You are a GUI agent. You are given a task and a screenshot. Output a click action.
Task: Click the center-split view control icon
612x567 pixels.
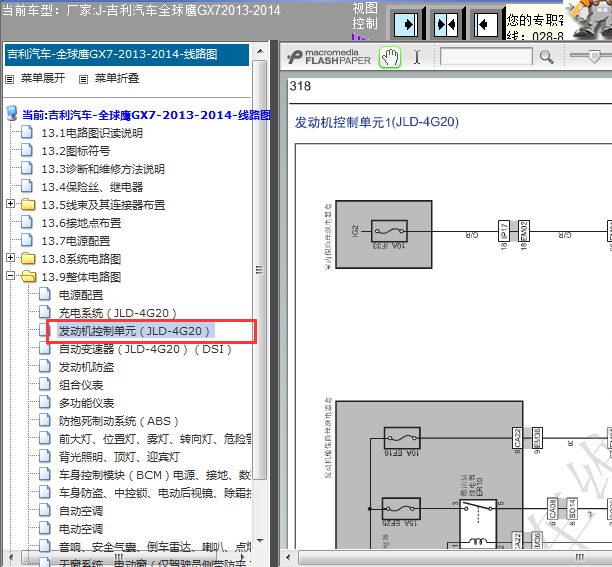[x=446, y=25]
